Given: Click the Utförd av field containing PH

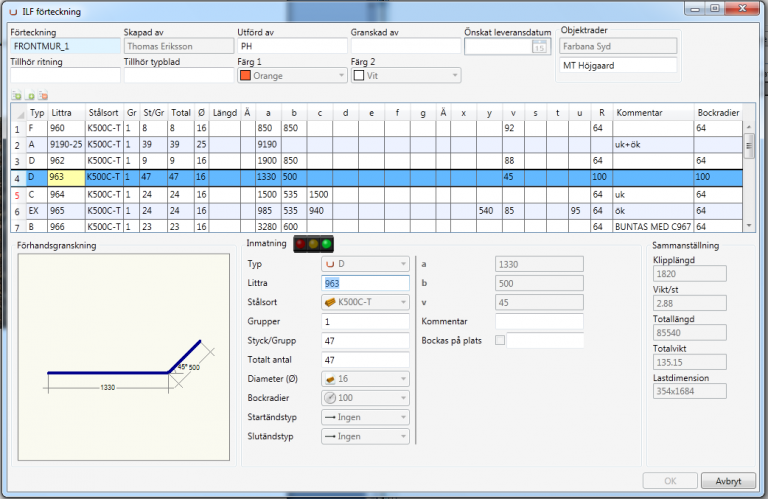Looking at the screenshot, I should pyautogui.click(x=290, y=46).
